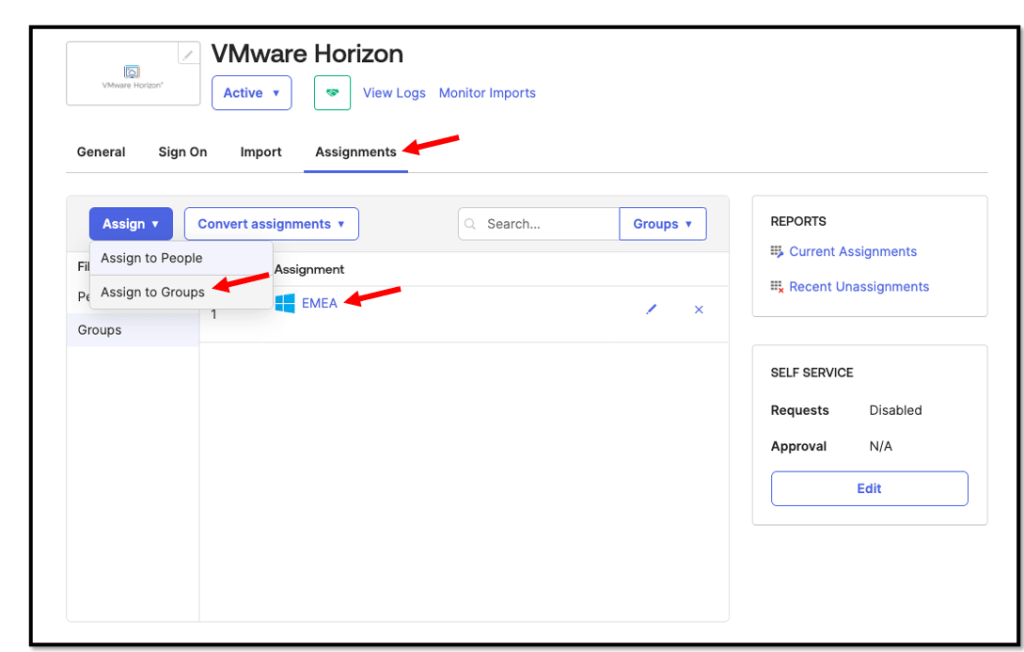Choose Assign to People menu option
The image size is (1024, 652).
click(x=151, y=258)
